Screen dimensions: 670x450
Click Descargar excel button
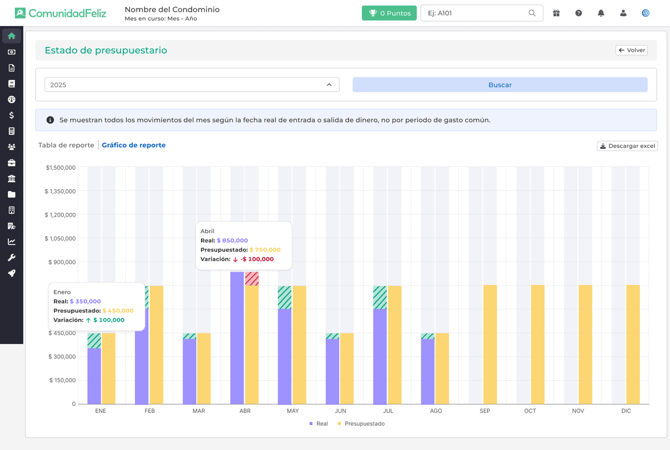(x=628, y=146)
